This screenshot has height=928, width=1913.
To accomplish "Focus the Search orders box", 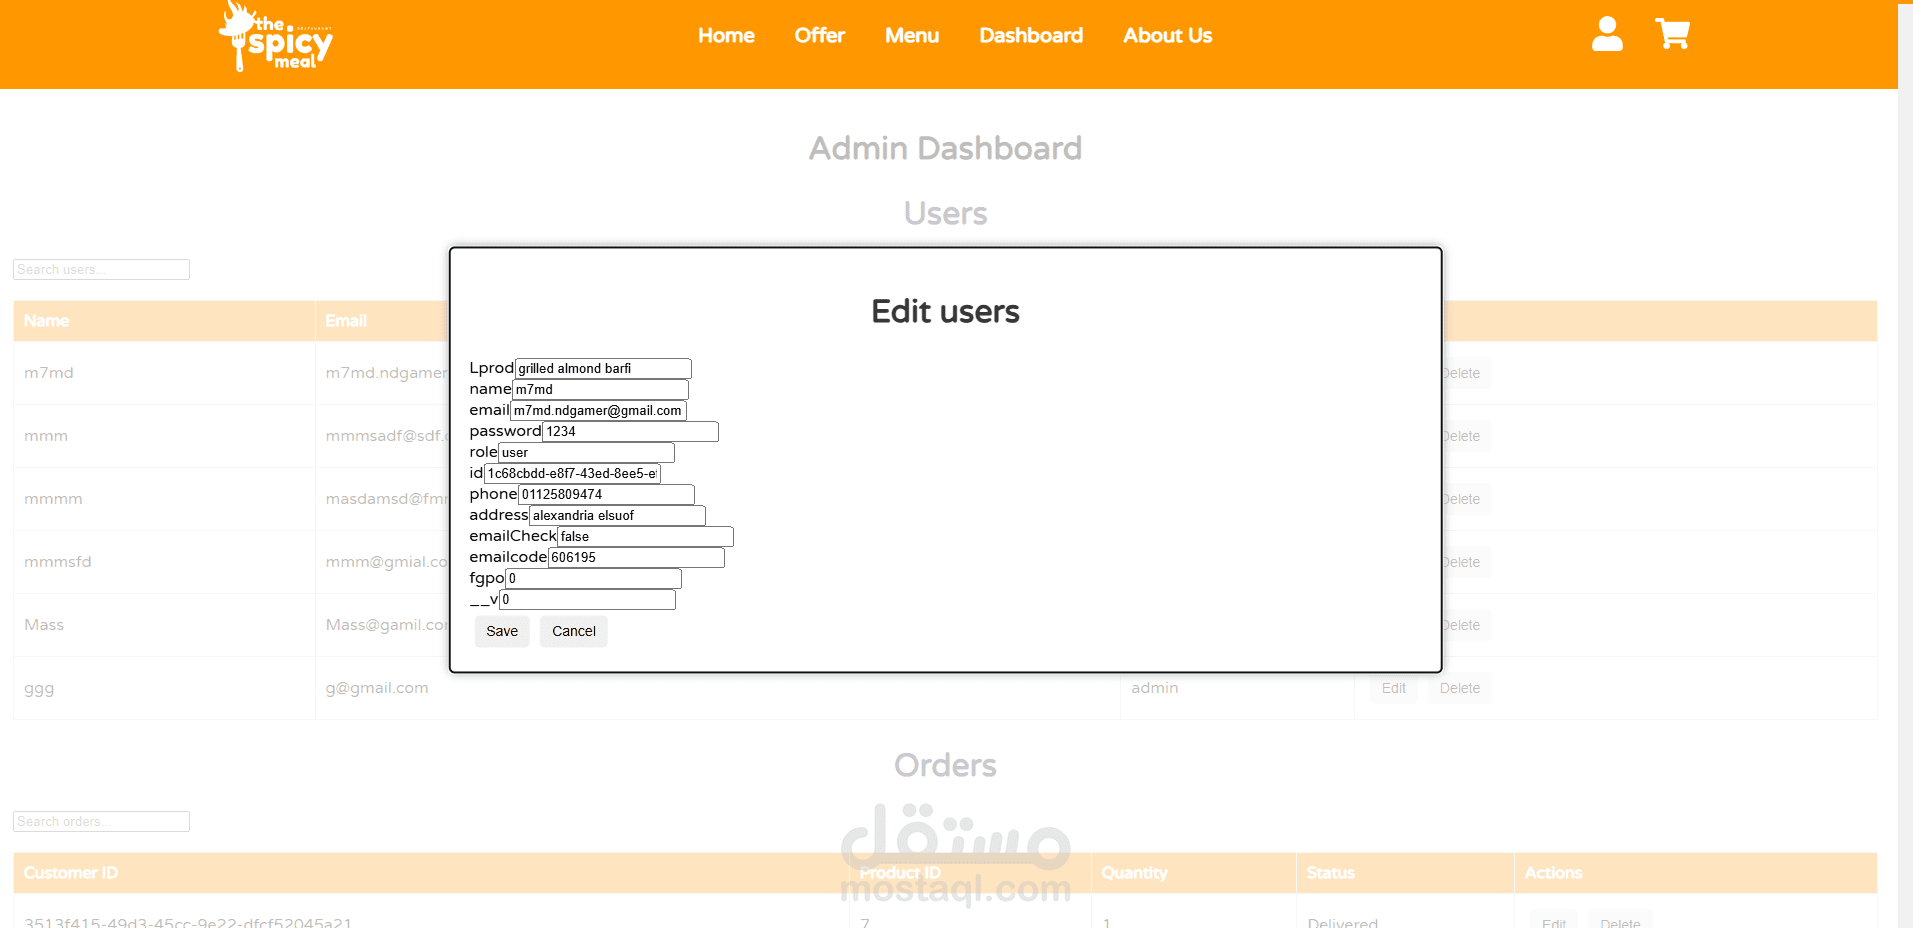I will [x=101, y=821].
